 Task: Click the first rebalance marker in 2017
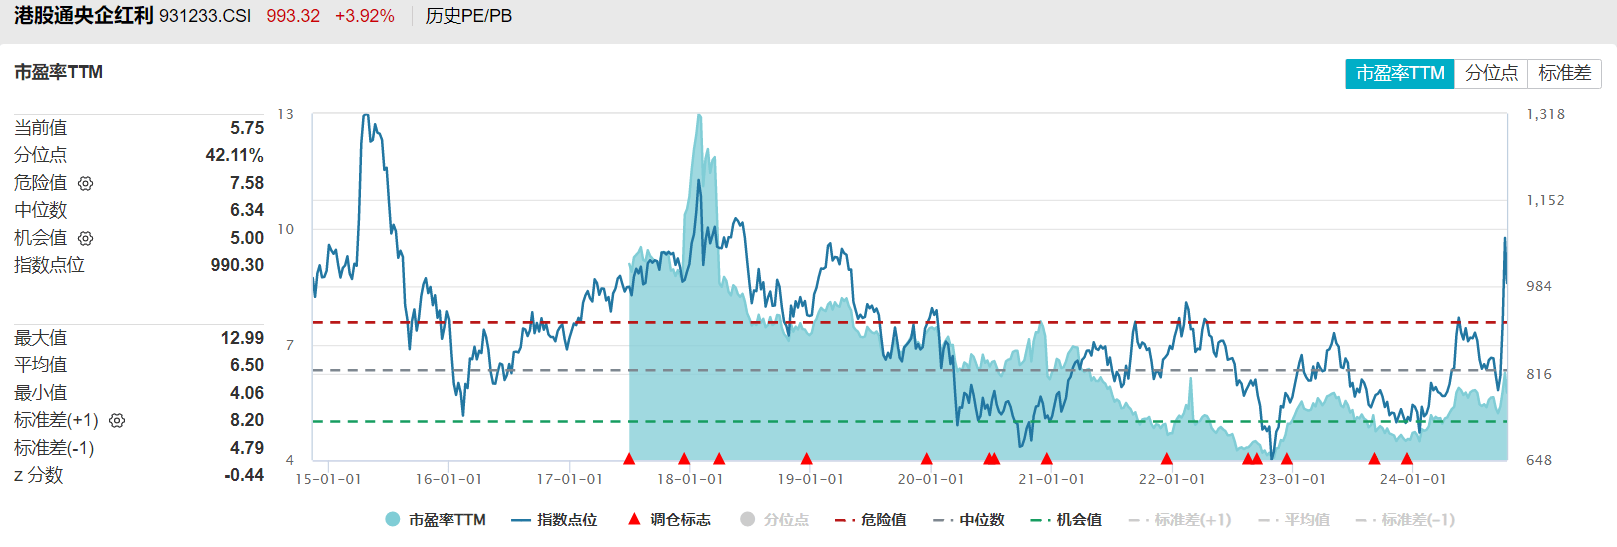629,459
